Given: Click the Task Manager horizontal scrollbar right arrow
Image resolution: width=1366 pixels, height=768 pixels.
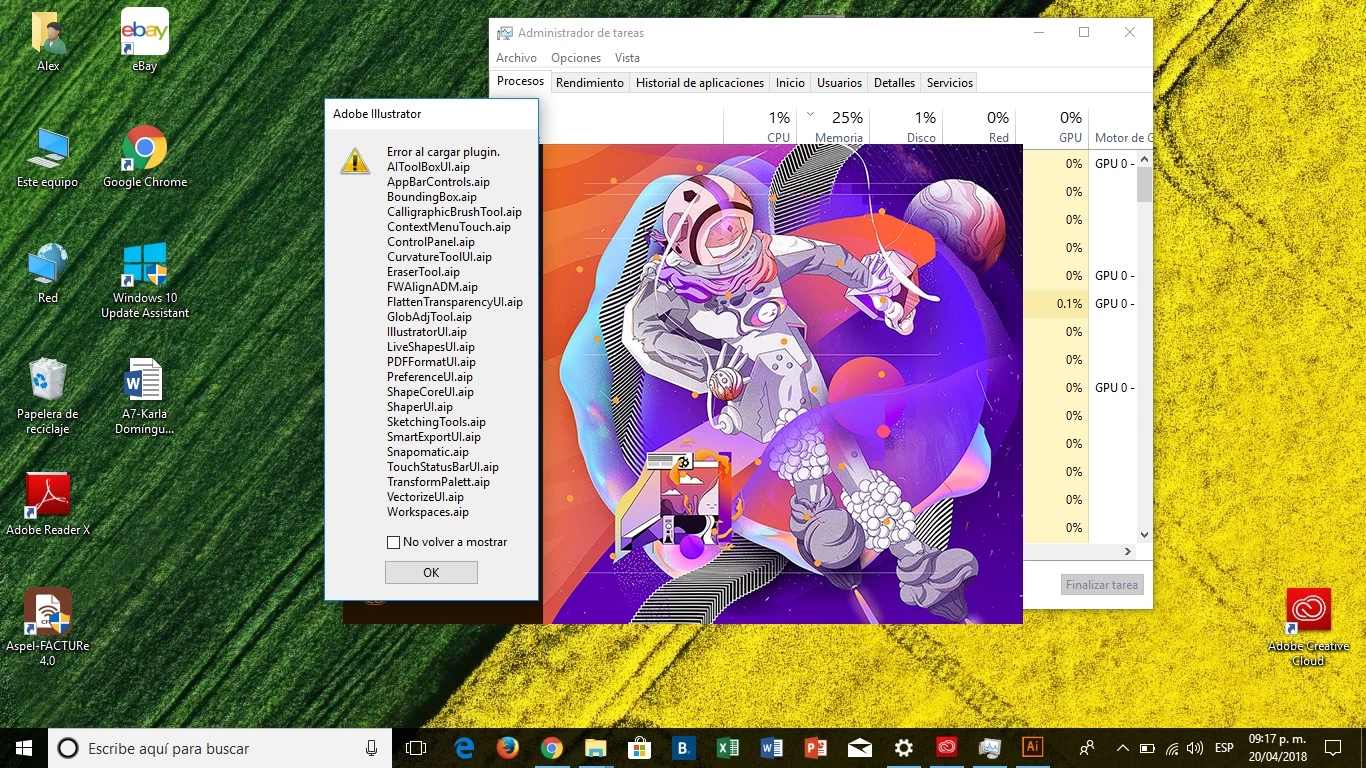Looking at the screenshot, I should point(1128,552).
